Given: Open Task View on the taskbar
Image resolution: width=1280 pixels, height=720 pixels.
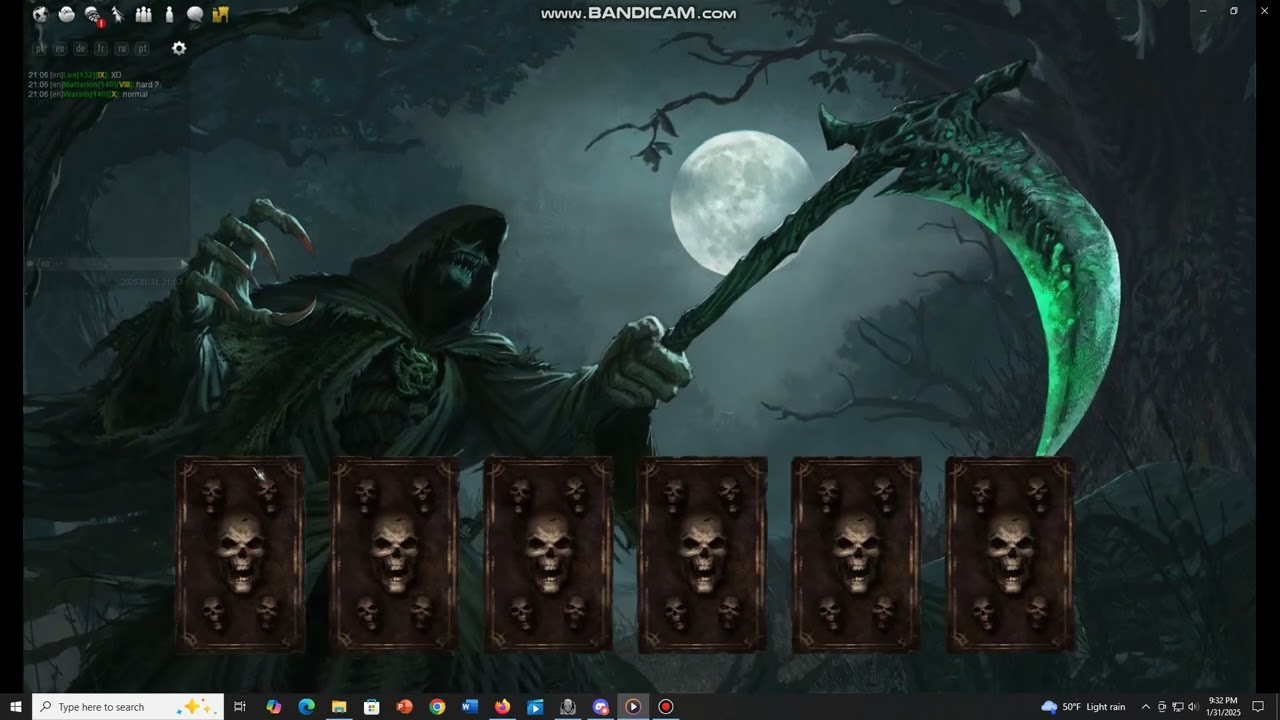Looking at the screenshot, I should pos(240,707).
